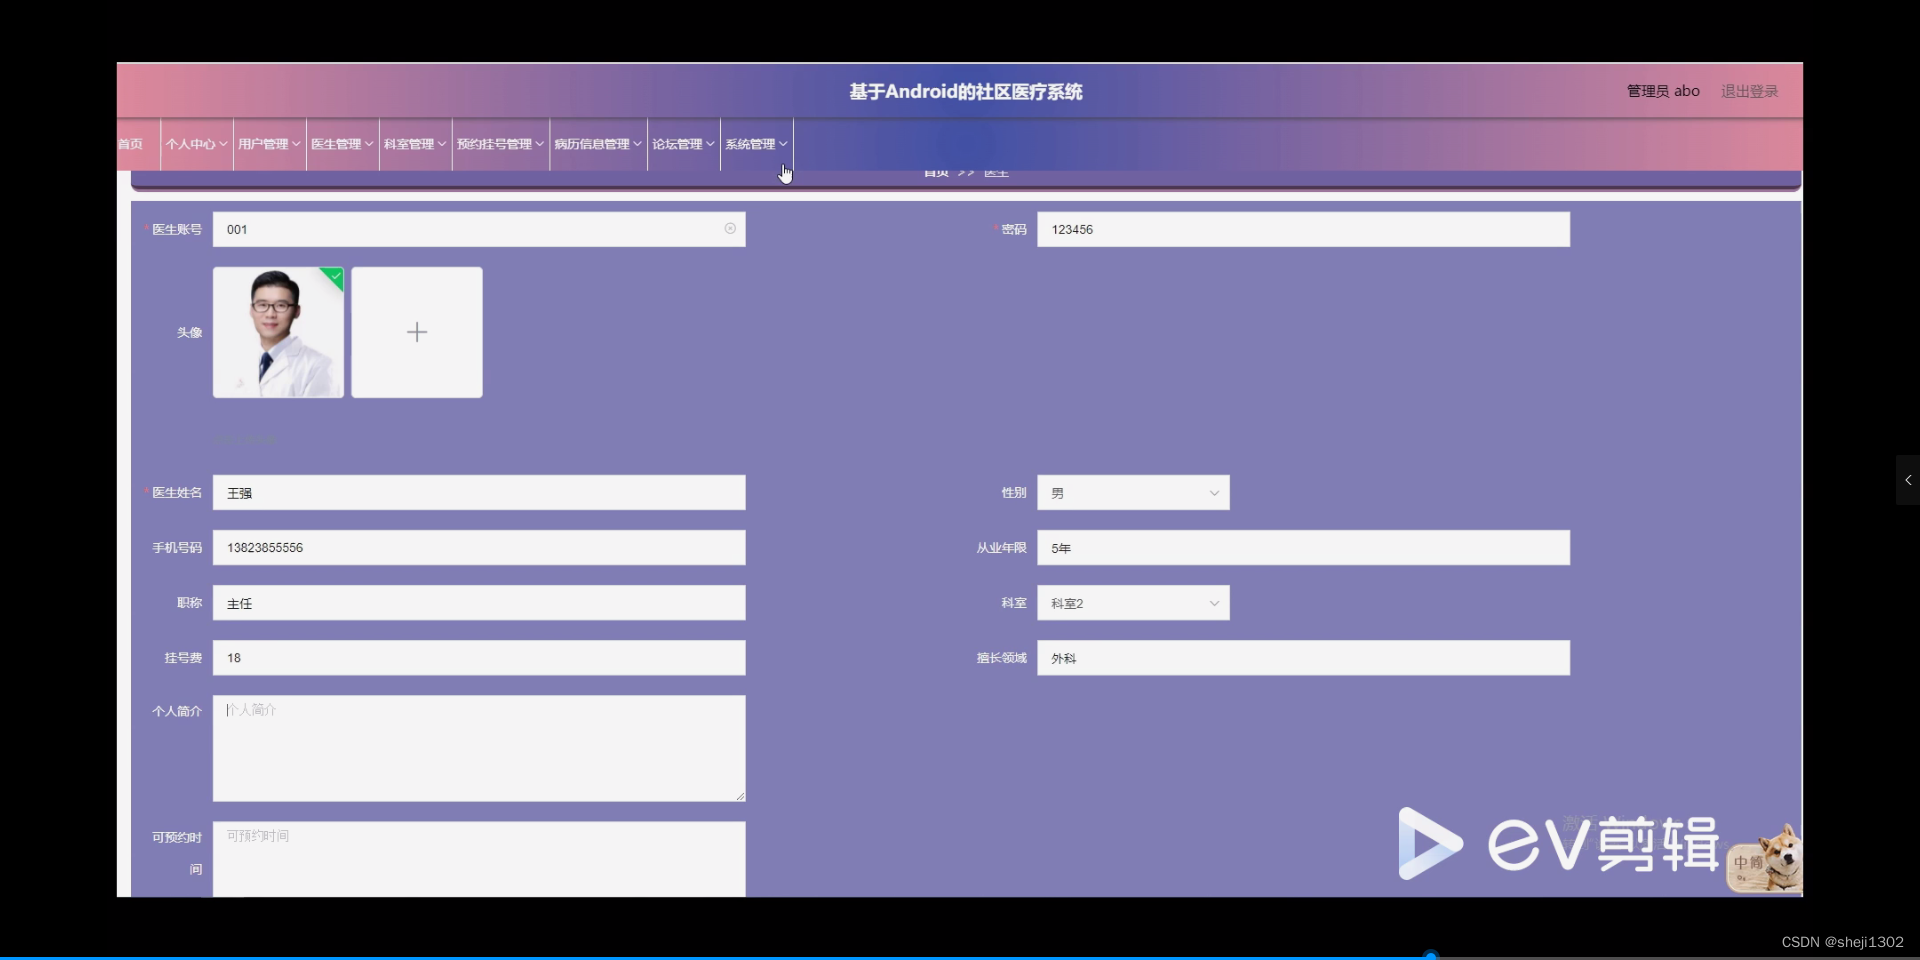1920x960 pixels.
Task: Clear the 医生账号 field using the × icon
Action: pyautogui.click(x=731, y=229)
